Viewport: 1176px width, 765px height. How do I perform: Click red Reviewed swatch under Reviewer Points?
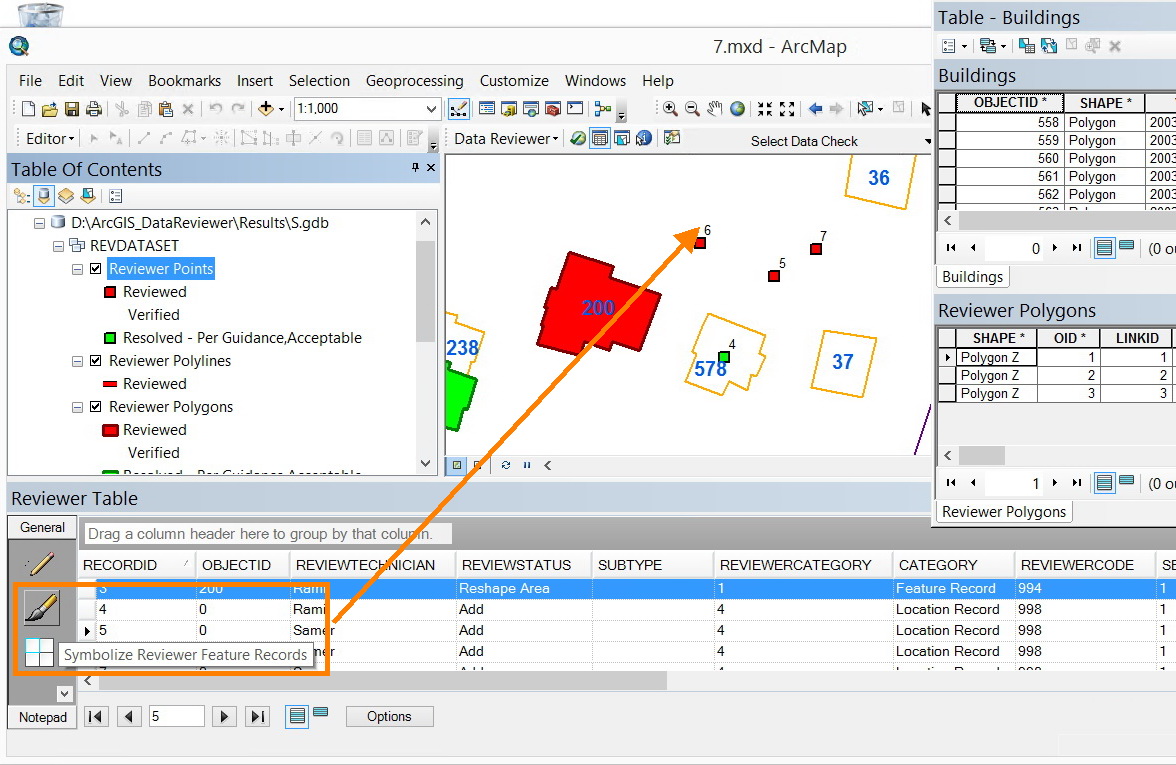pos(110,292)
